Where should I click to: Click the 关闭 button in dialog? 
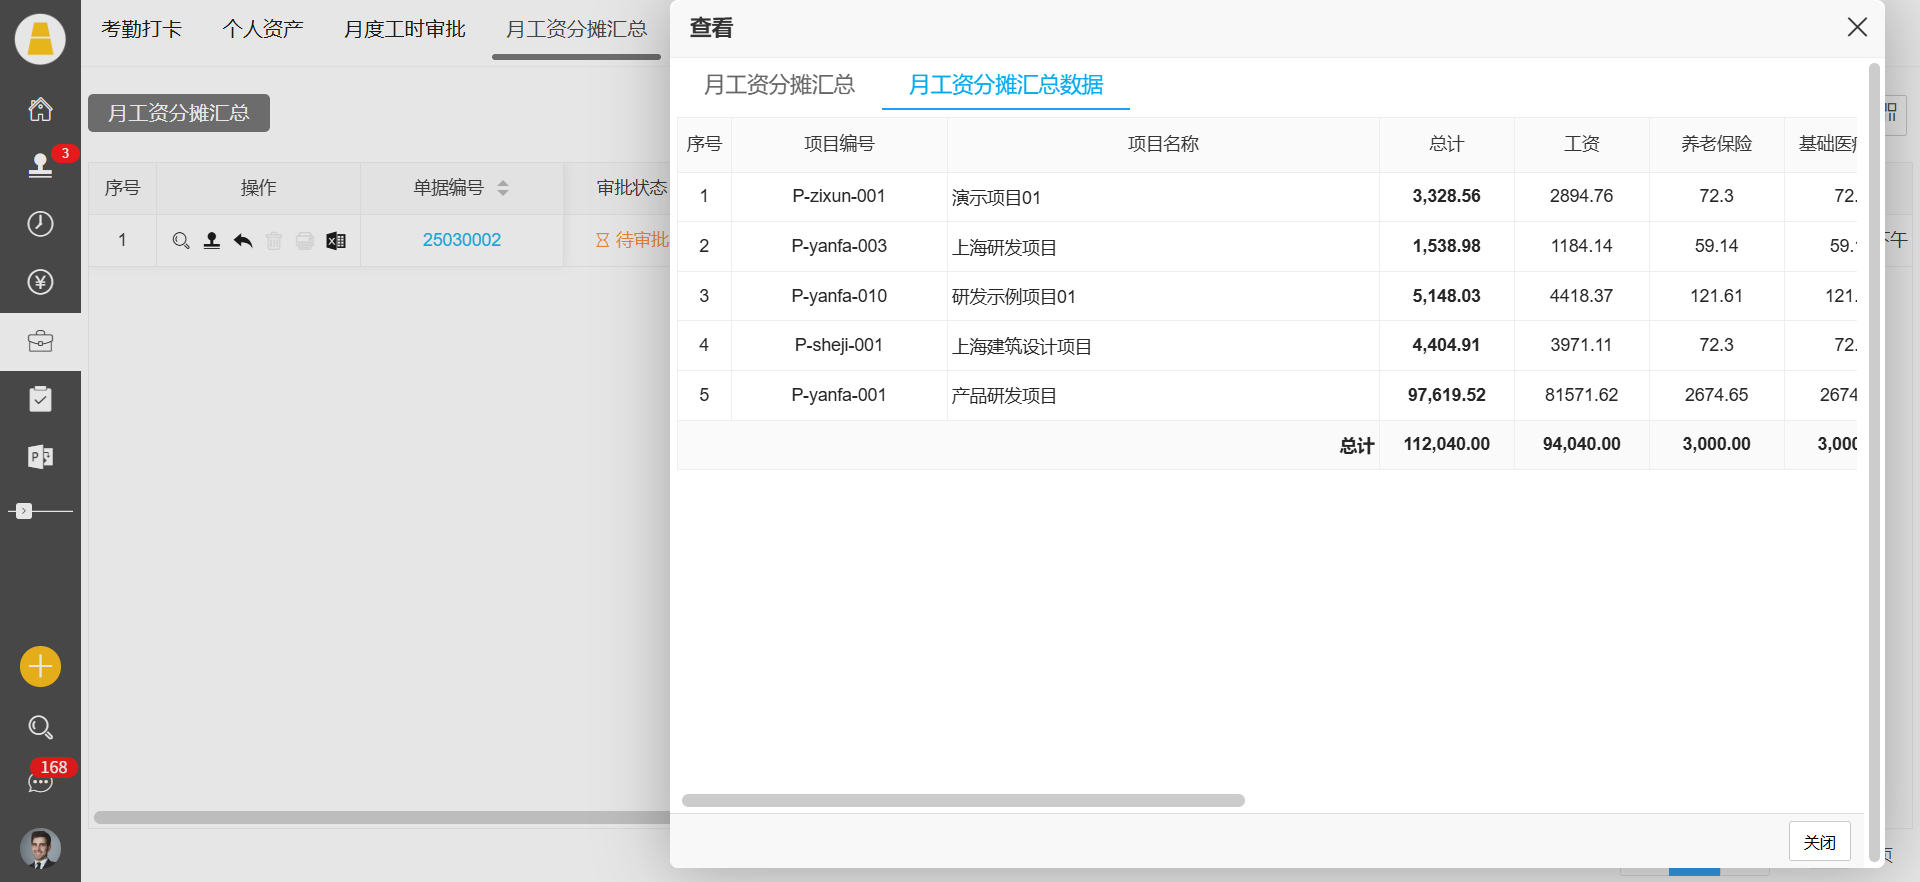tap(1819, 842)
